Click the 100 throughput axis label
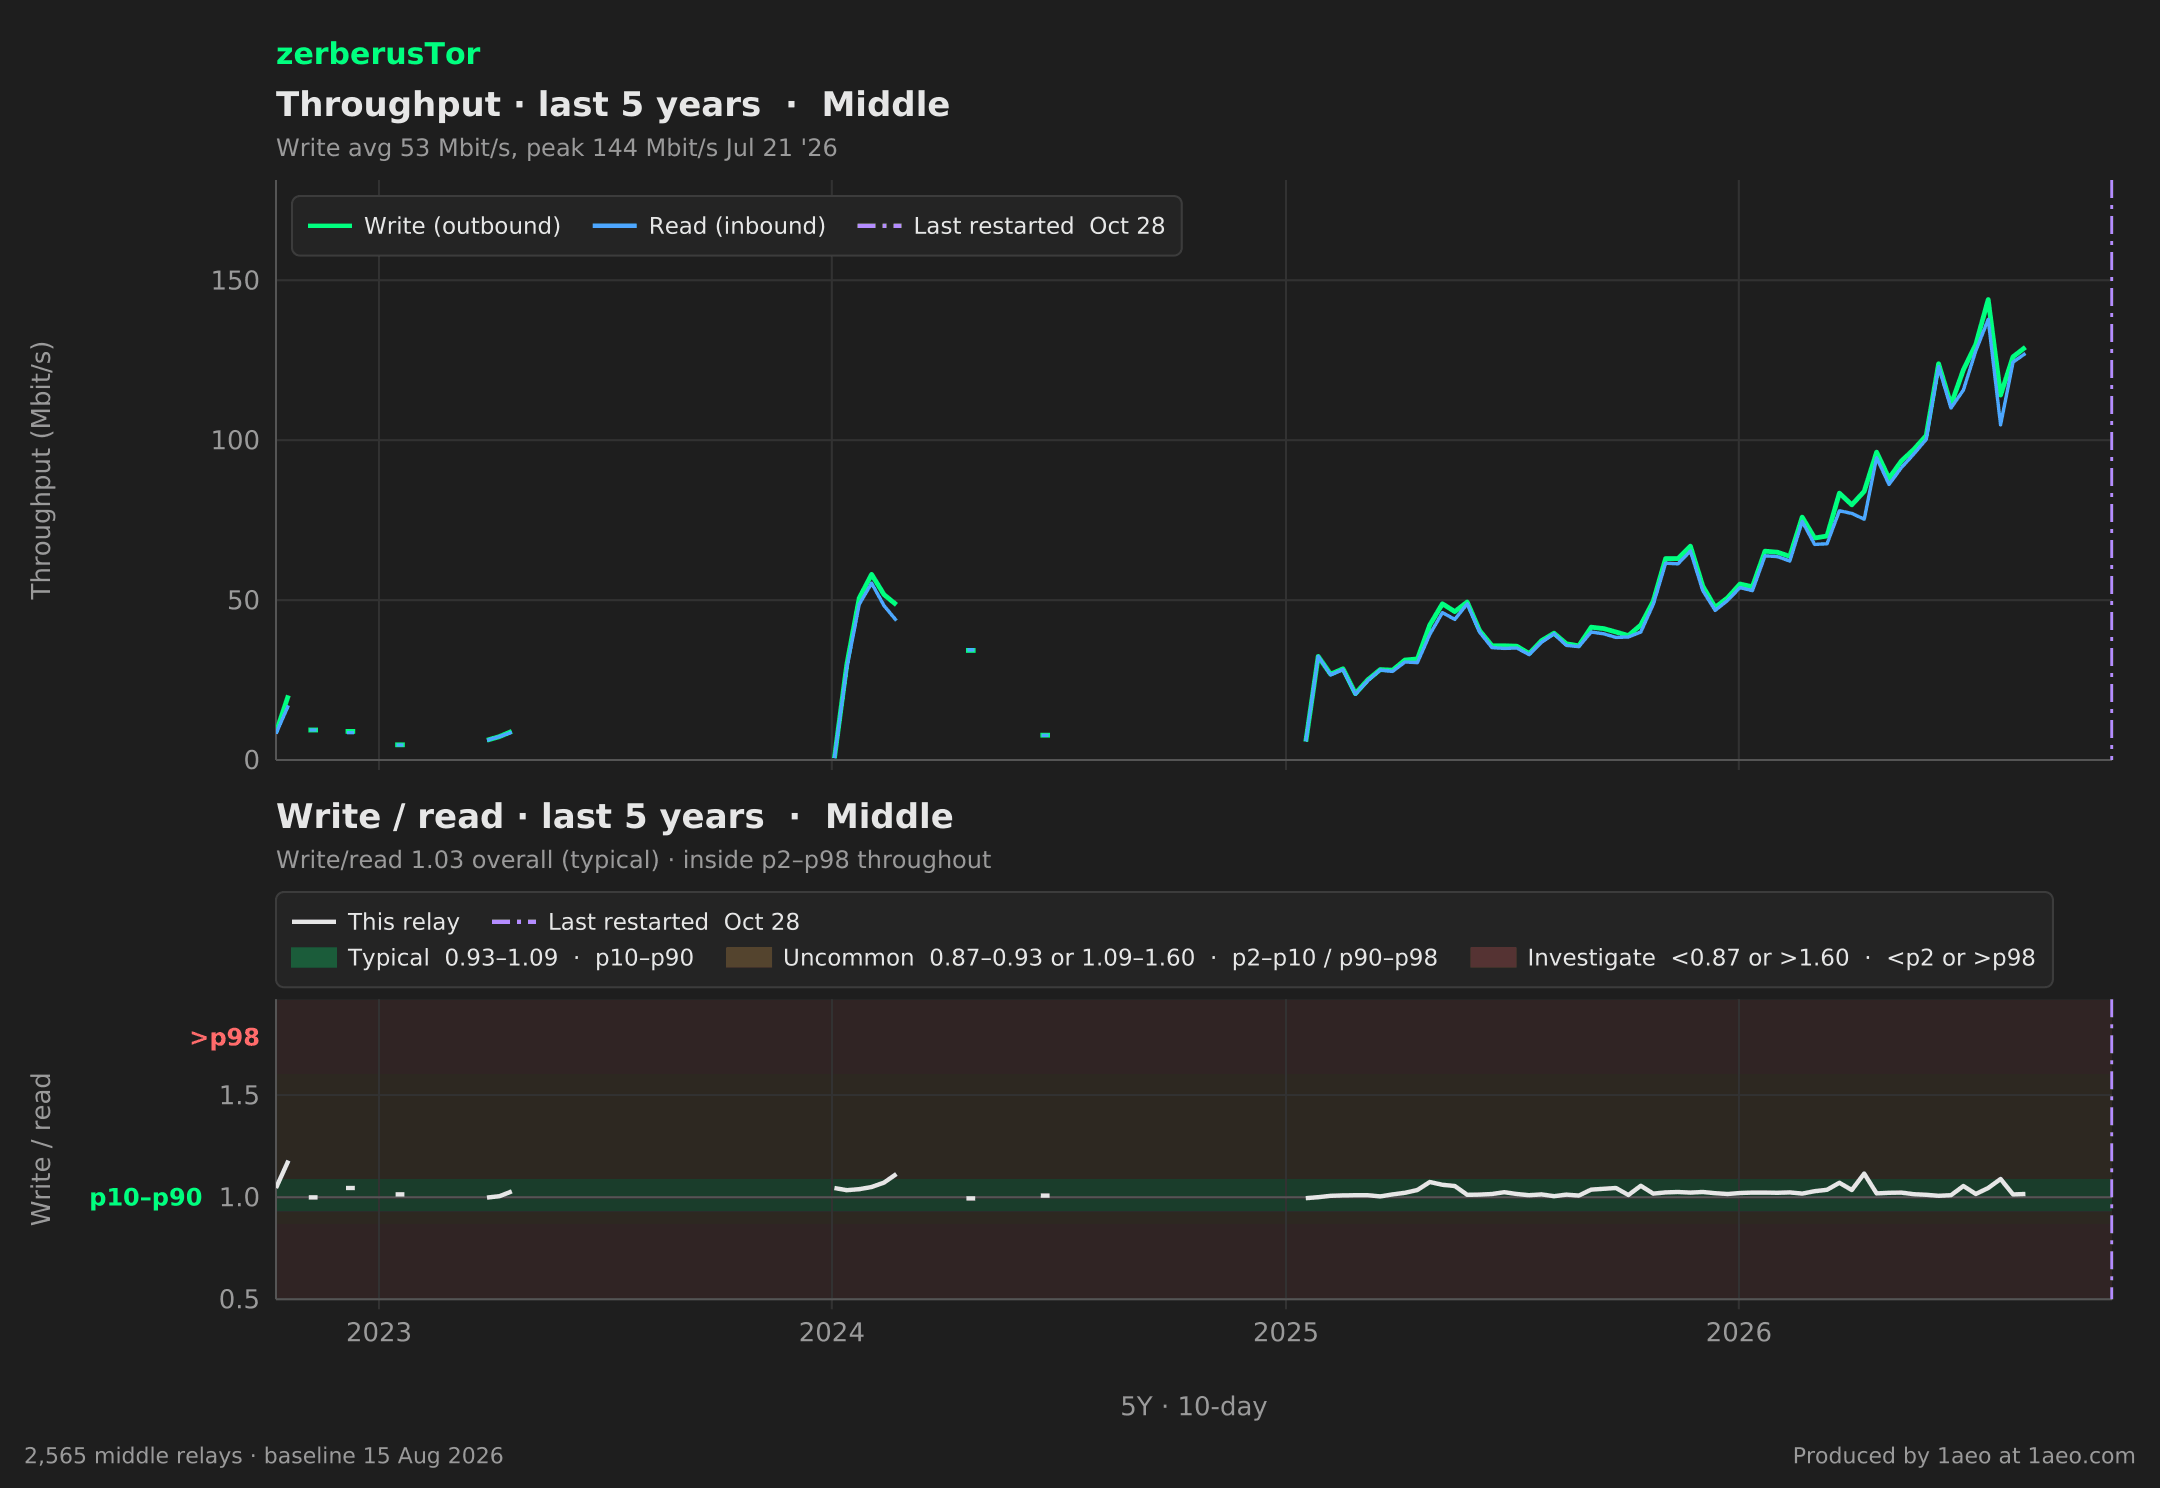This screenshot has width=2160, height=1488. click(x=235, y=441)
